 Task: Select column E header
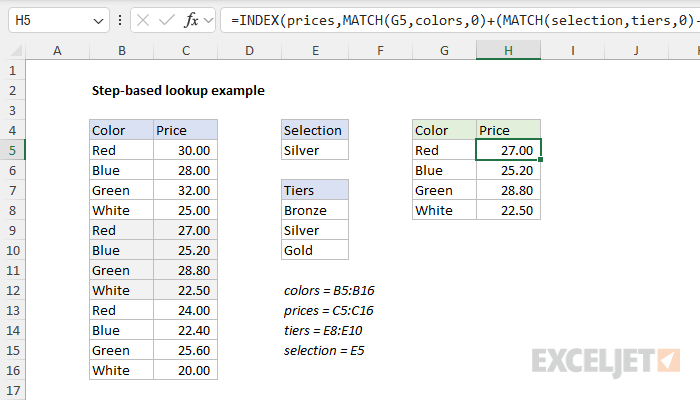(x=315, y=50)
